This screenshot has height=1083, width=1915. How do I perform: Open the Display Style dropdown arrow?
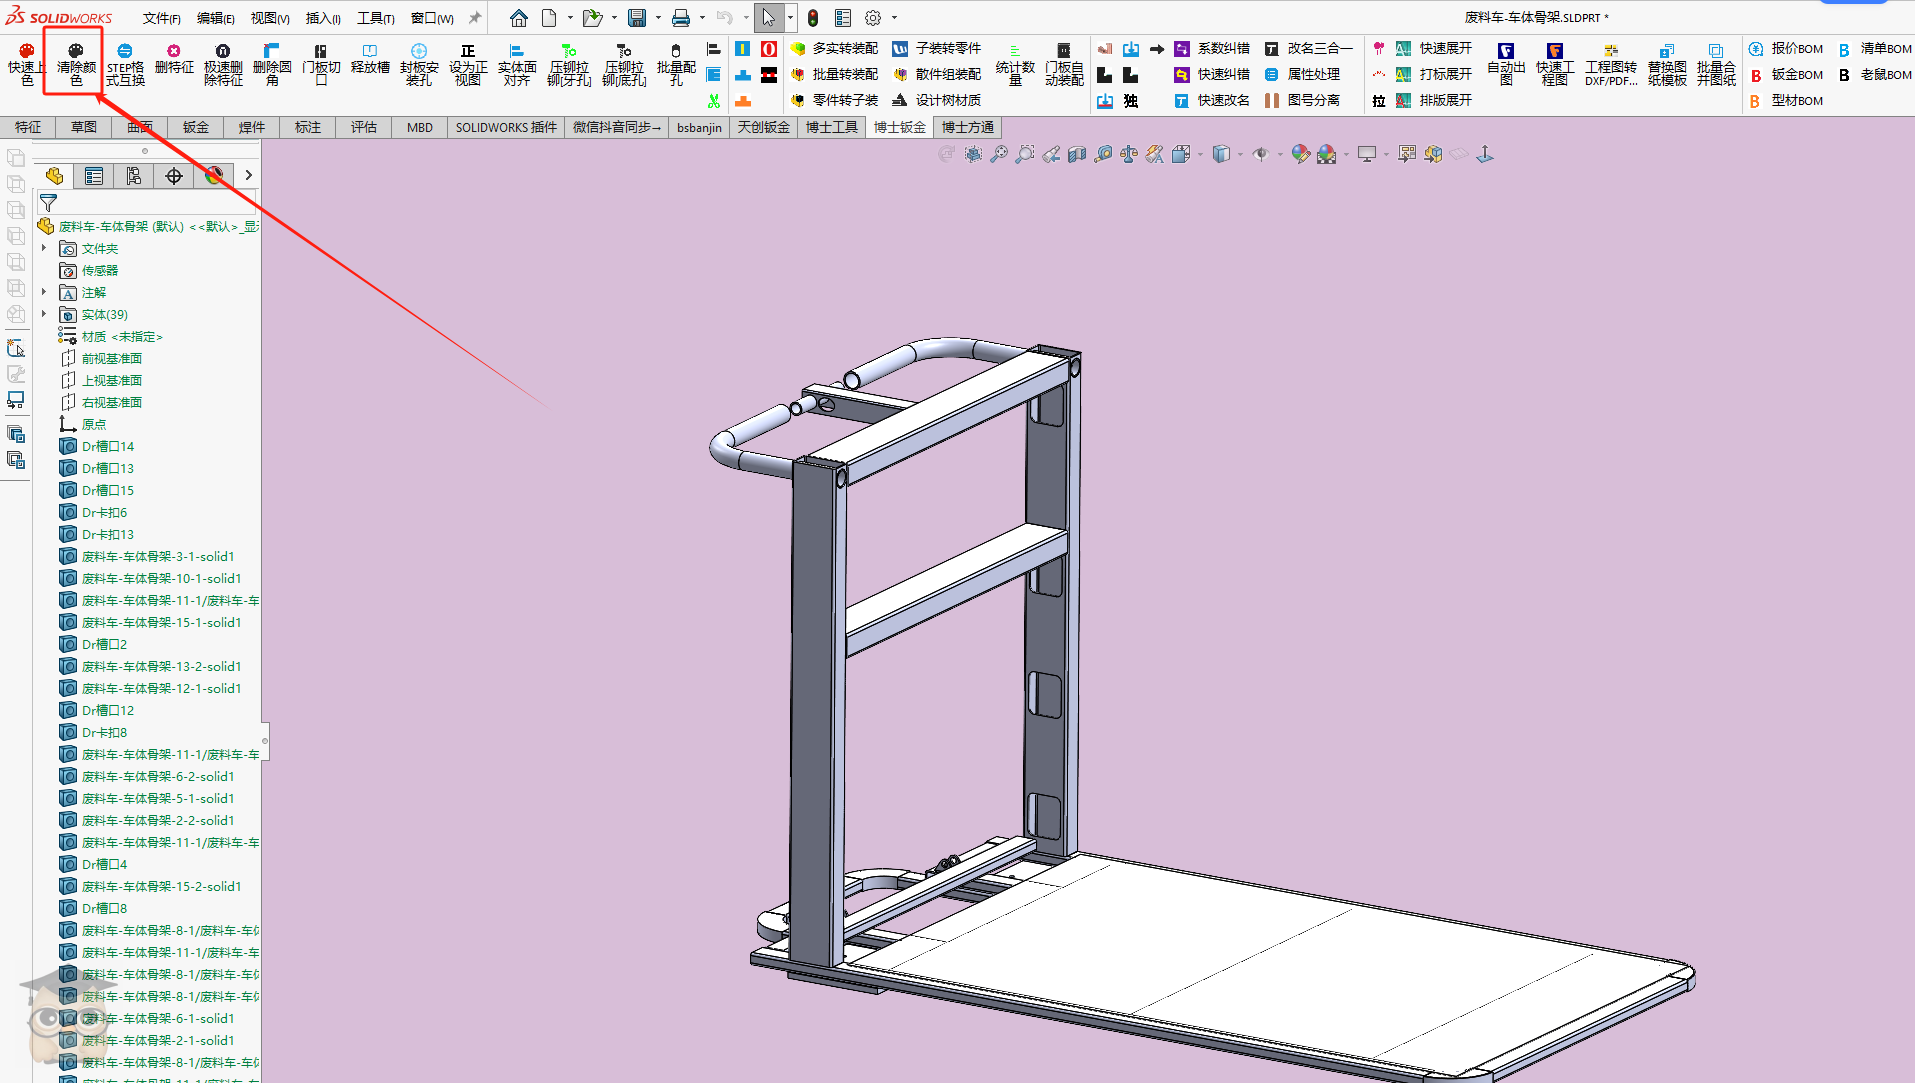click(x=1240, y=154)
